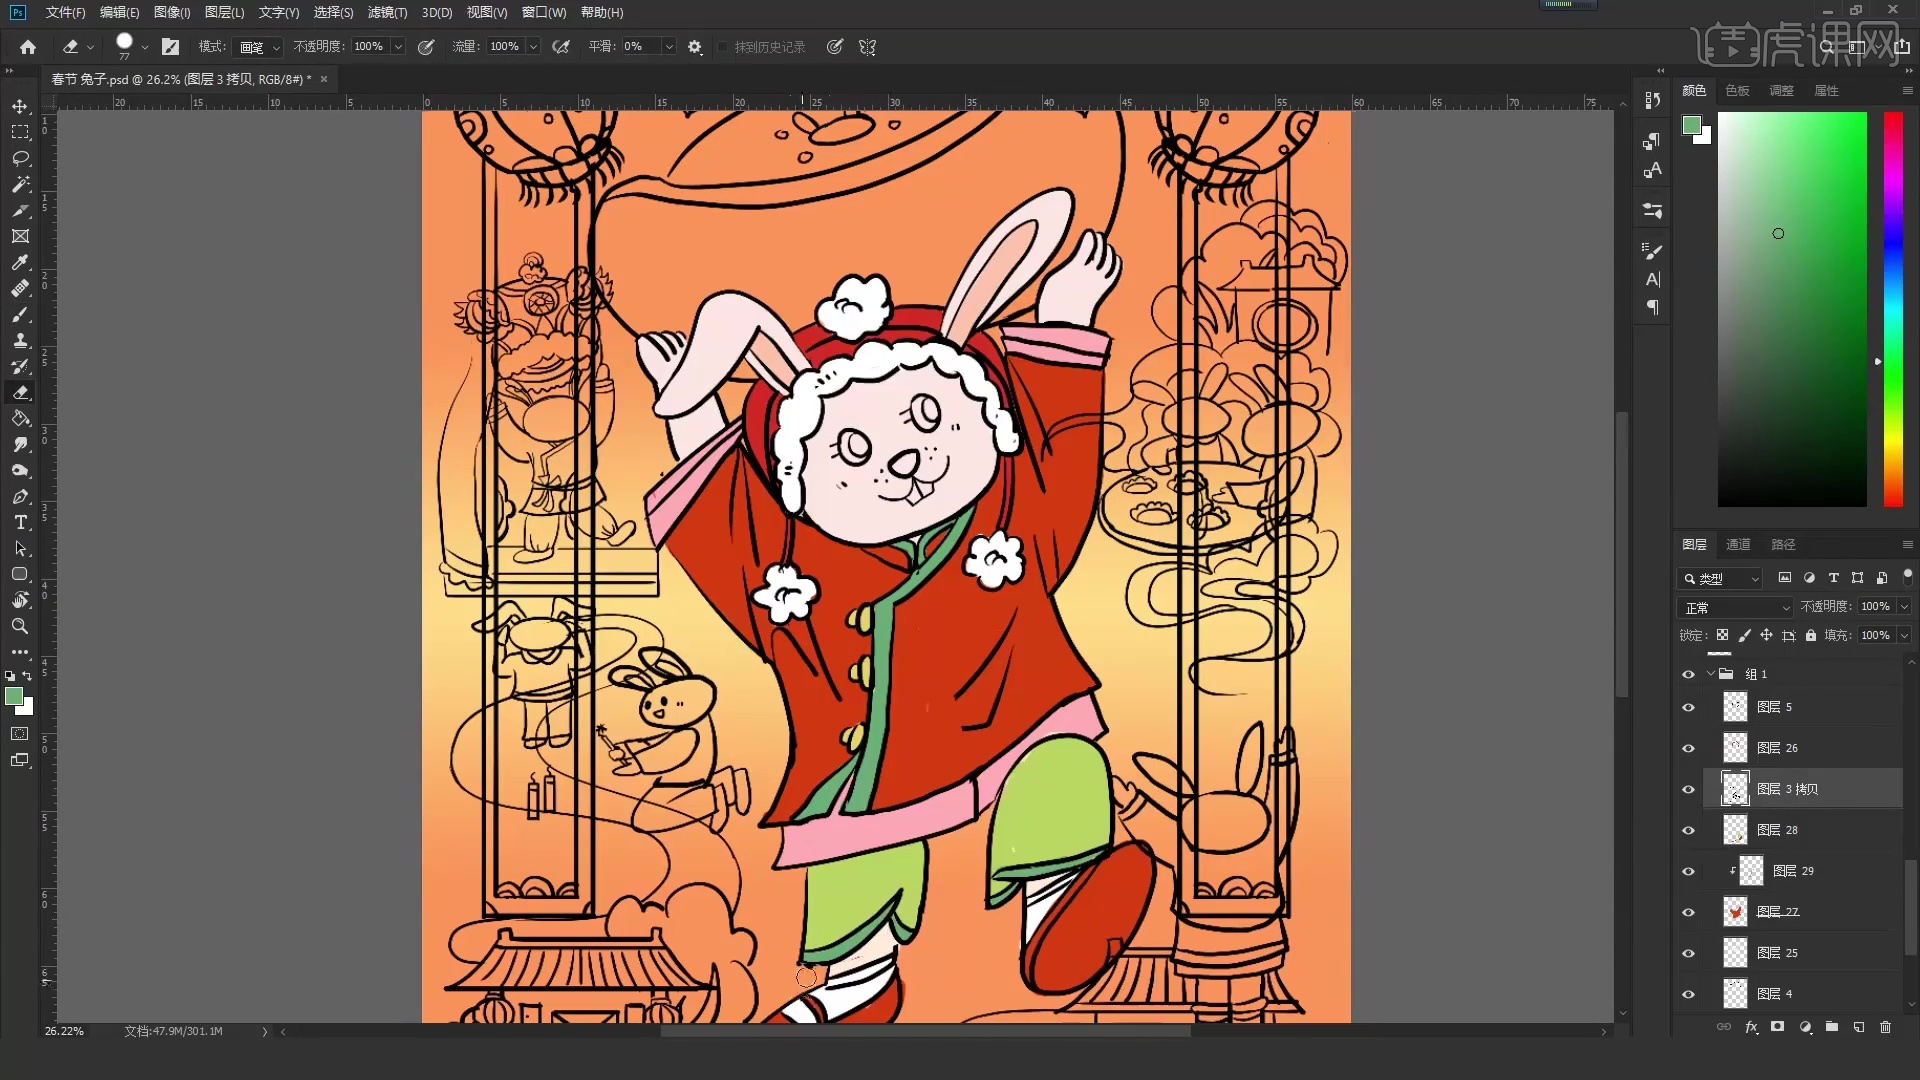
Task: Hide layer 图层 5
Action: click(x=1689, y=707)
